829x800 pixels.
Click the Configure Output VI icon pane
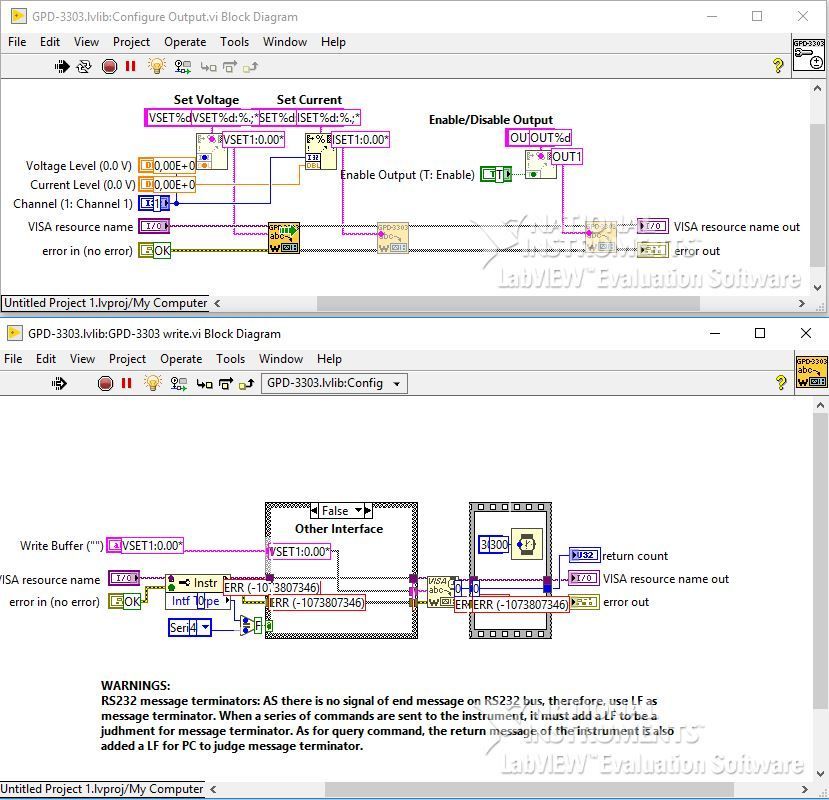809,54
